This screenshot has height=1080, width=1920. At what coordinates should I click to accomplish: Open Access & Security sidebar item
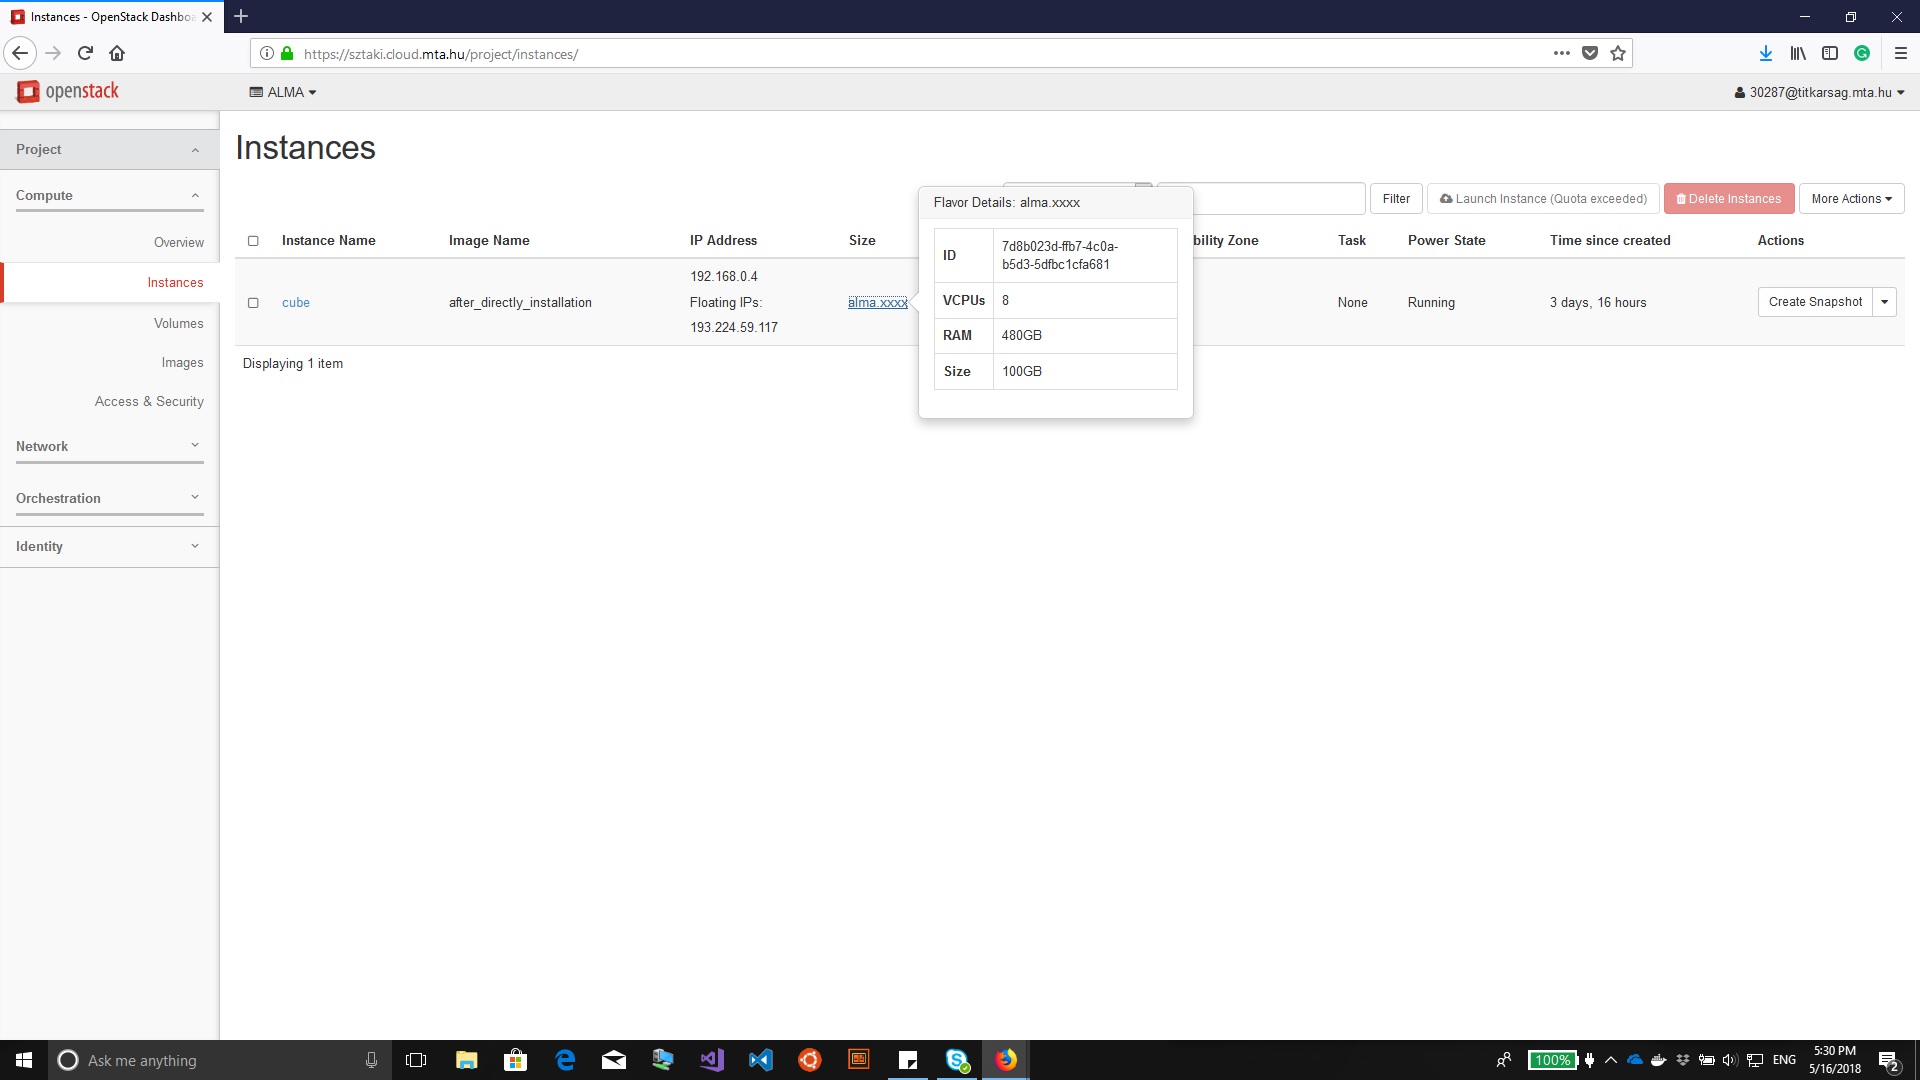point(149,401)
